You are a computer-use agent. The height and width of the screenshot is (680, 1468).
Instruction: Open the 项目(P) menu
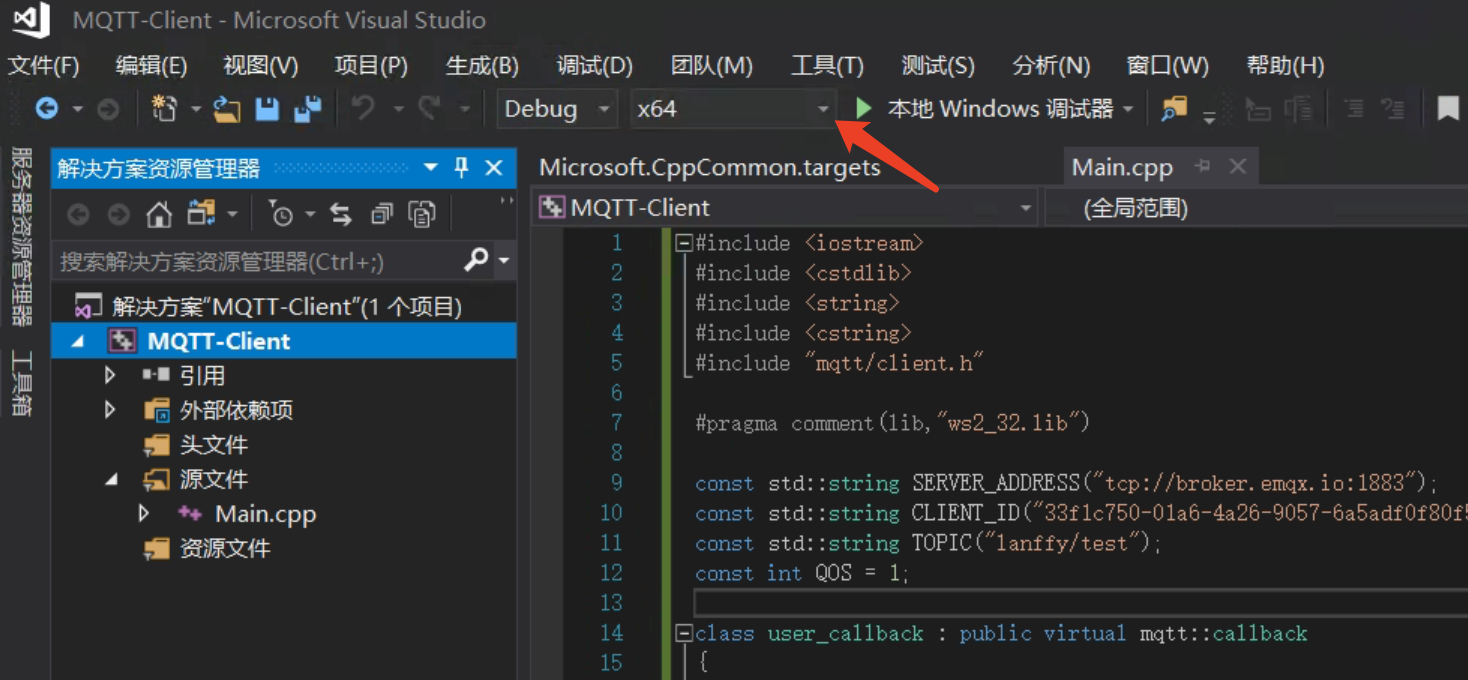click(x=371, y=66)
